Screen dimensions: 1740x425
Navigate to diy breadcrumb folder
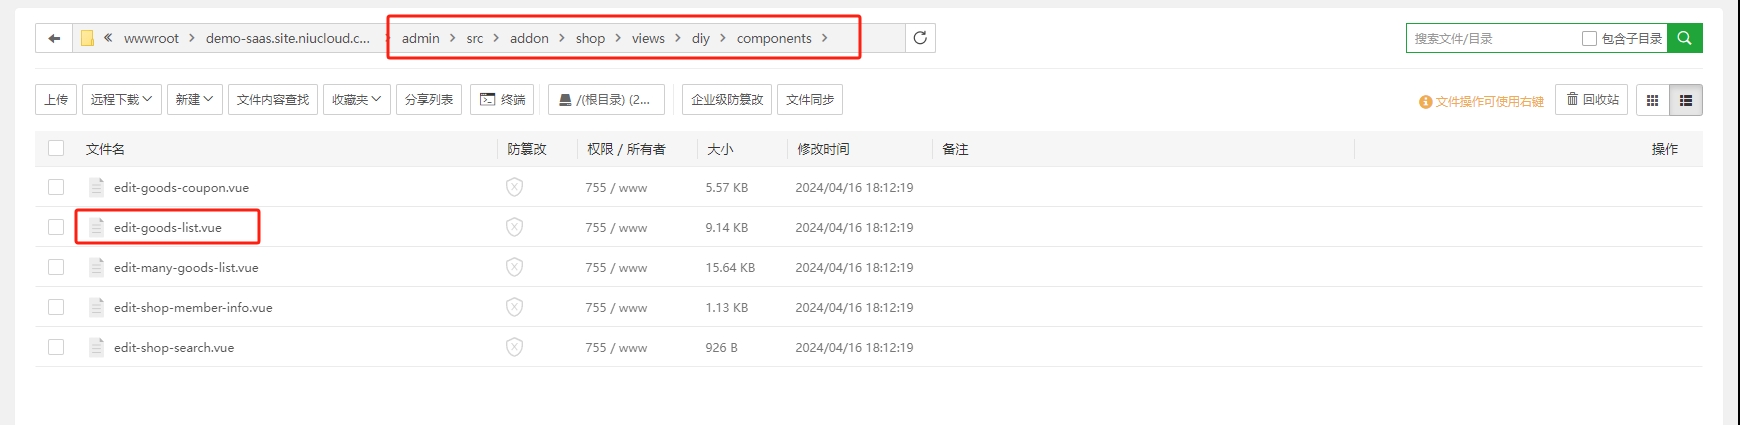(x=701, y=38)
